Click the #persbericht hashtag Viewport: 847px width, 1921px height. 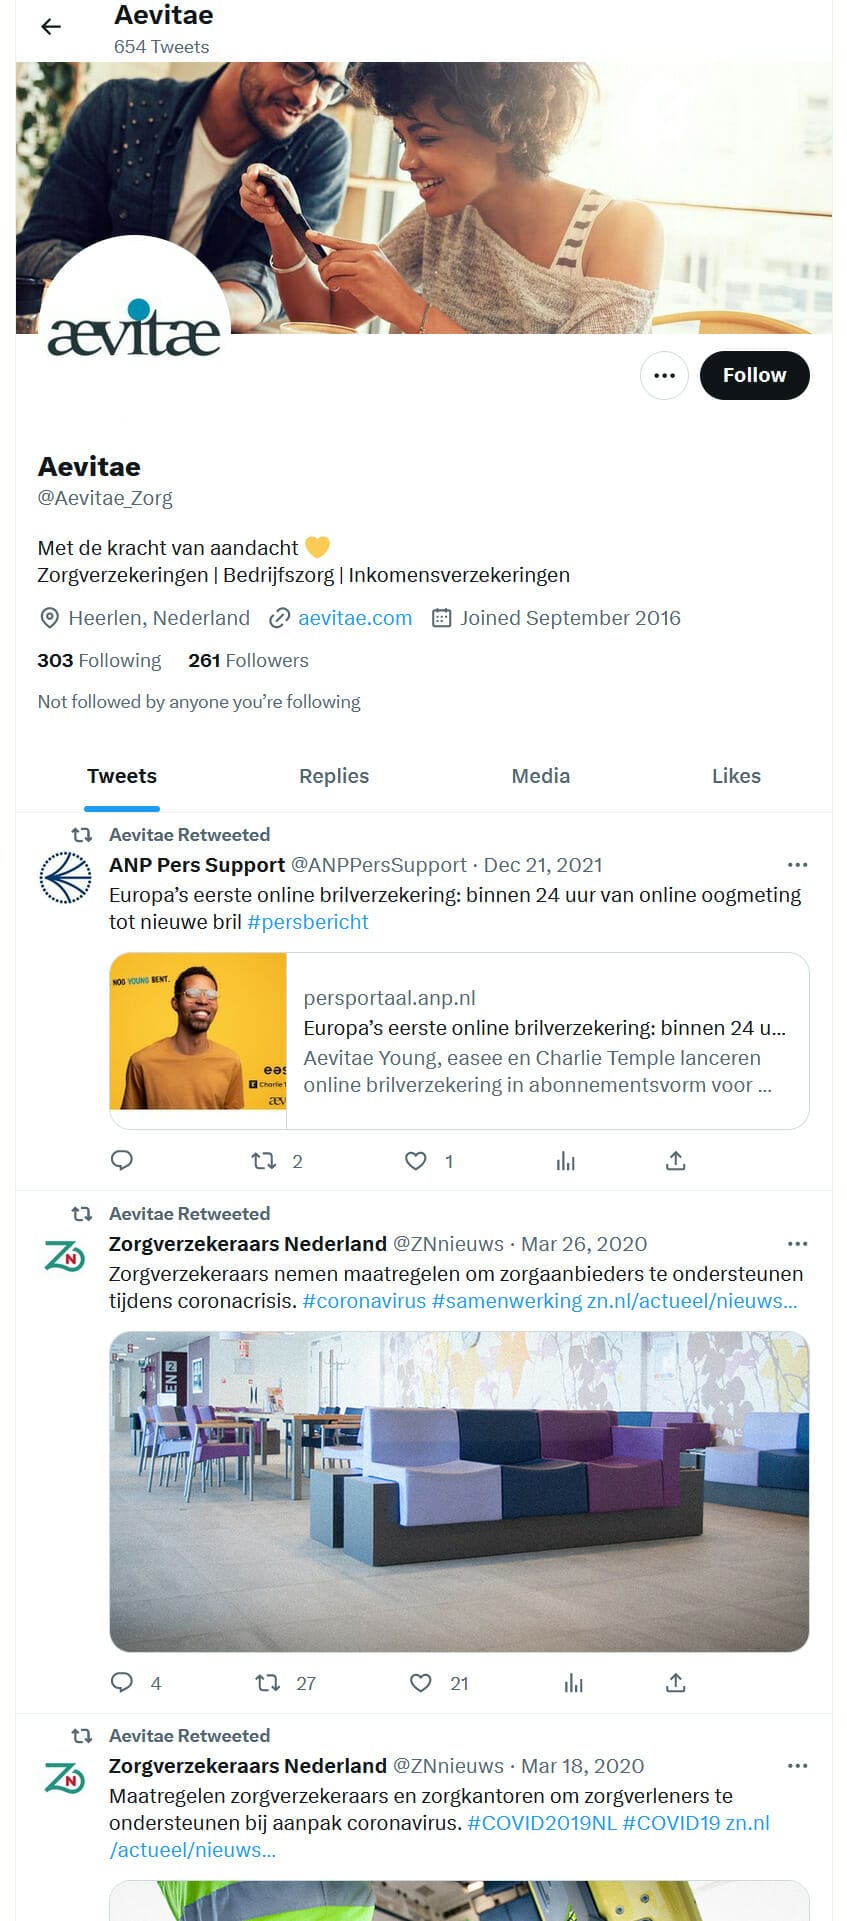308,922
